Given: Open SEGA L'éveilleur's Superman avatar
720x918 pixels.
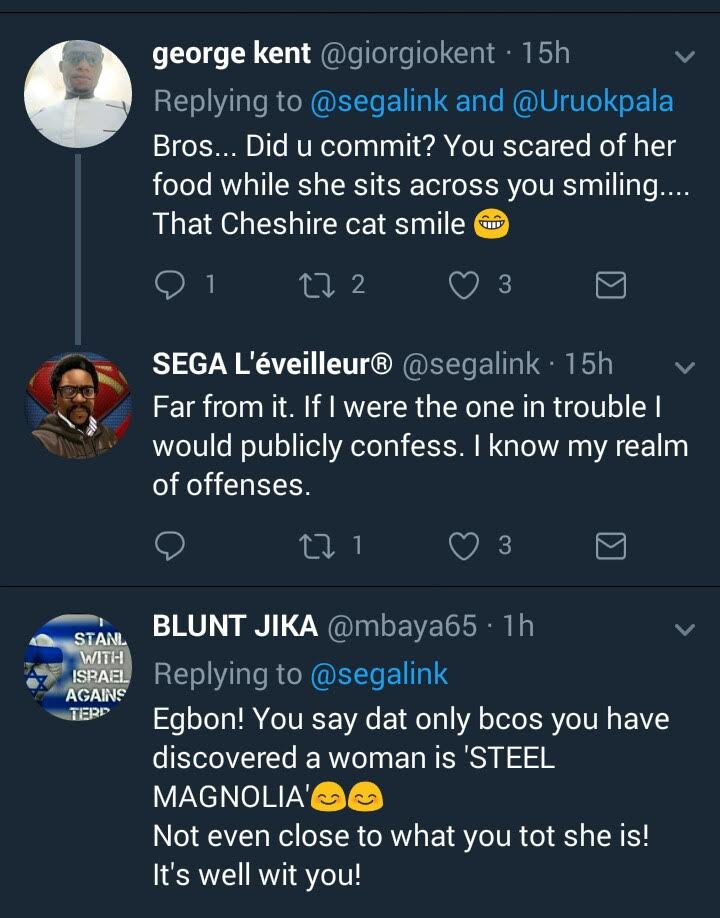Looking at the screenshot, I should [x=78, y=405].
